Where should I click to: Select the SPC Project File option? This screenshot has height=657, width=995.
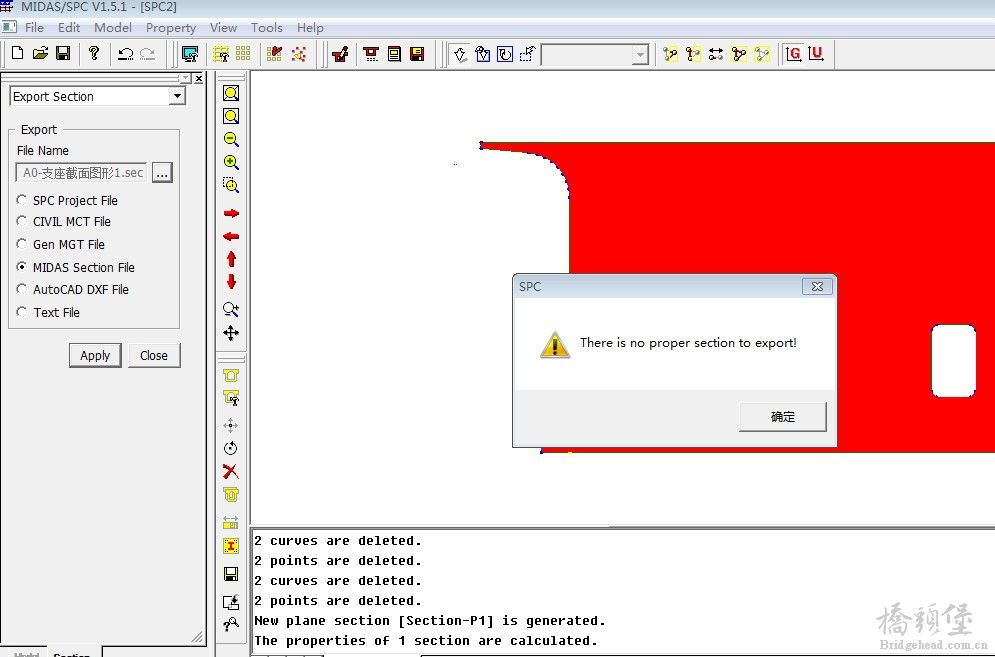point(67,201)
